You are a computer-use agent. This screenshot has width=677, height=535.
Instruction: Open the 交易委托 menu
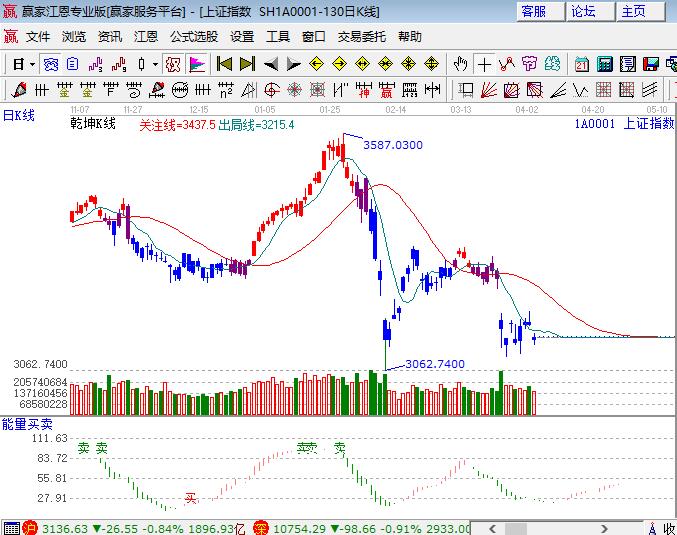point(361,36)
